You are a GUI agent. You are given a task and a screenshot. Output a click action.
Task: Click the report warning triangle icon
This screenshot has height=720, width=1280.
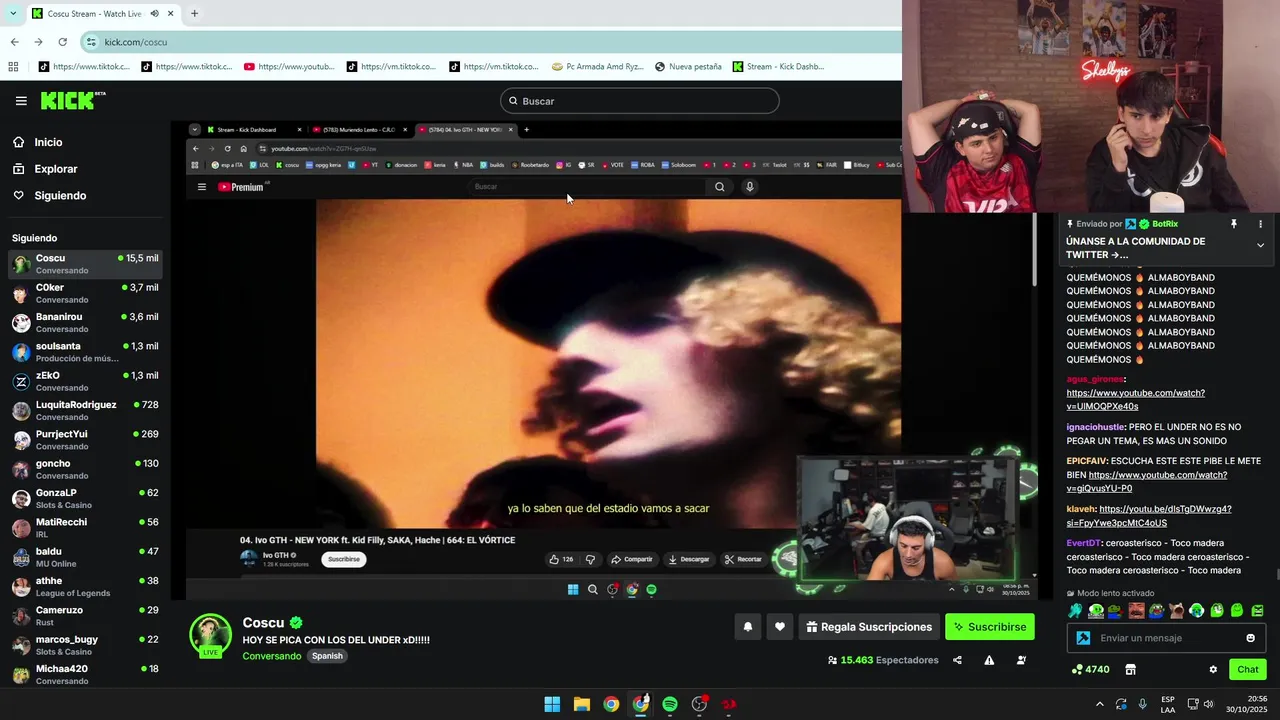(989, 660)
